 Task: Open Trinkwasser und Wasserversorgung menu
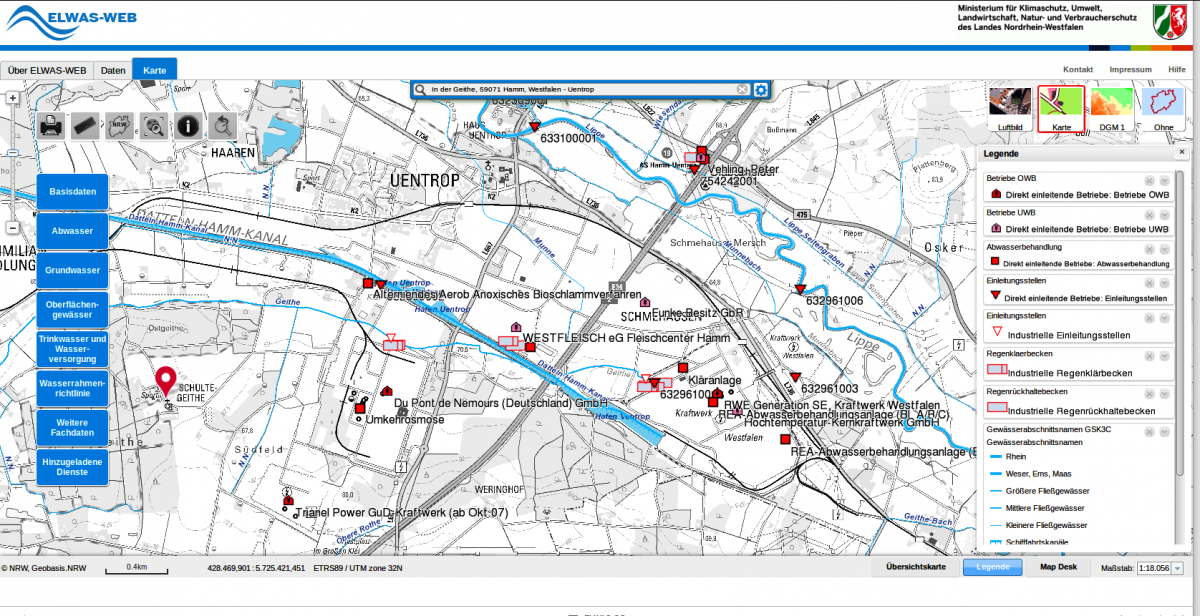(x=73, y=349)
